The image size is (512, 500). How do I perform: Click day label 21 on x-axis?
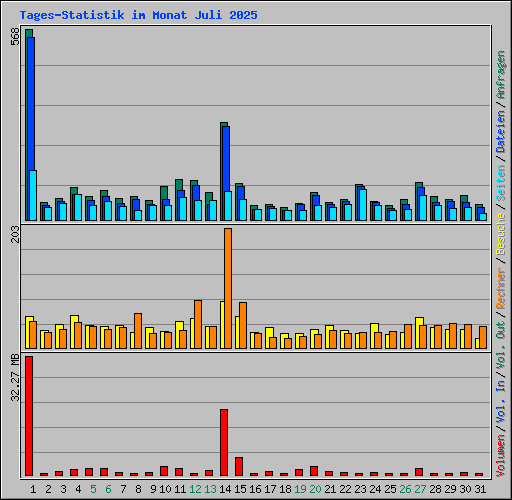[330, 489]
